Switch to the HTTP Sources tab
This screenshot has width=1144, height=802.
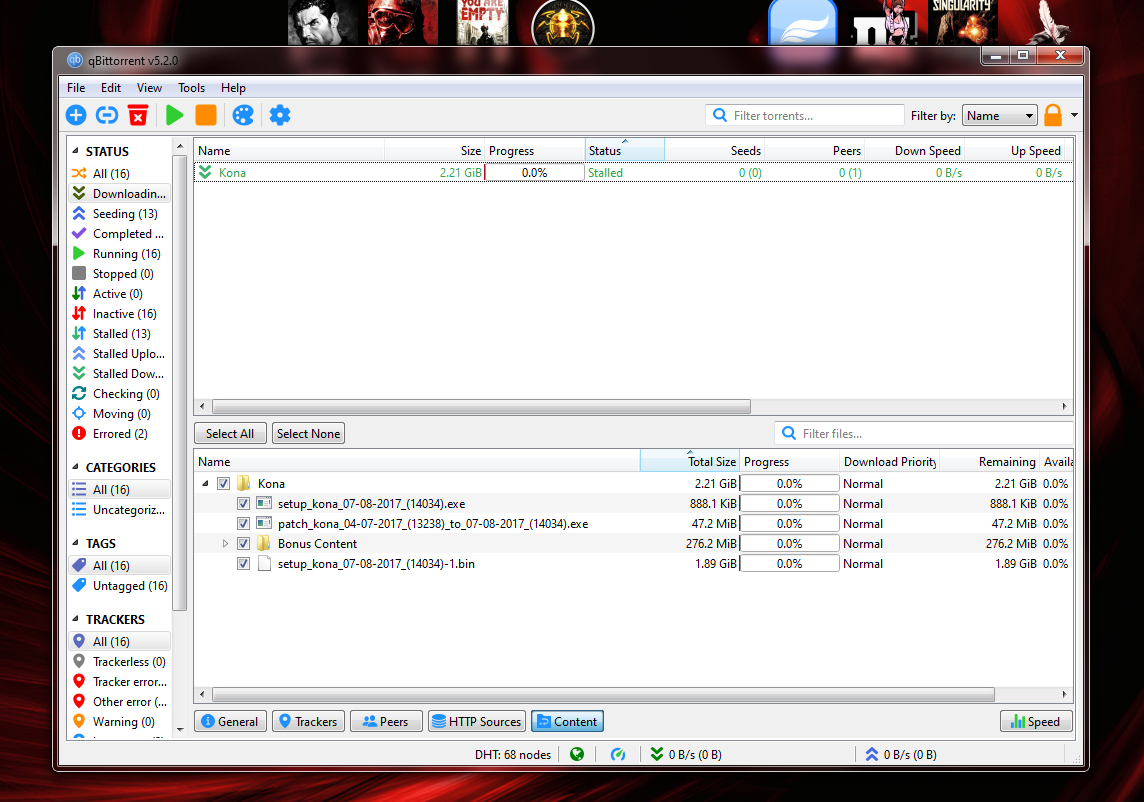coord(476,722)
